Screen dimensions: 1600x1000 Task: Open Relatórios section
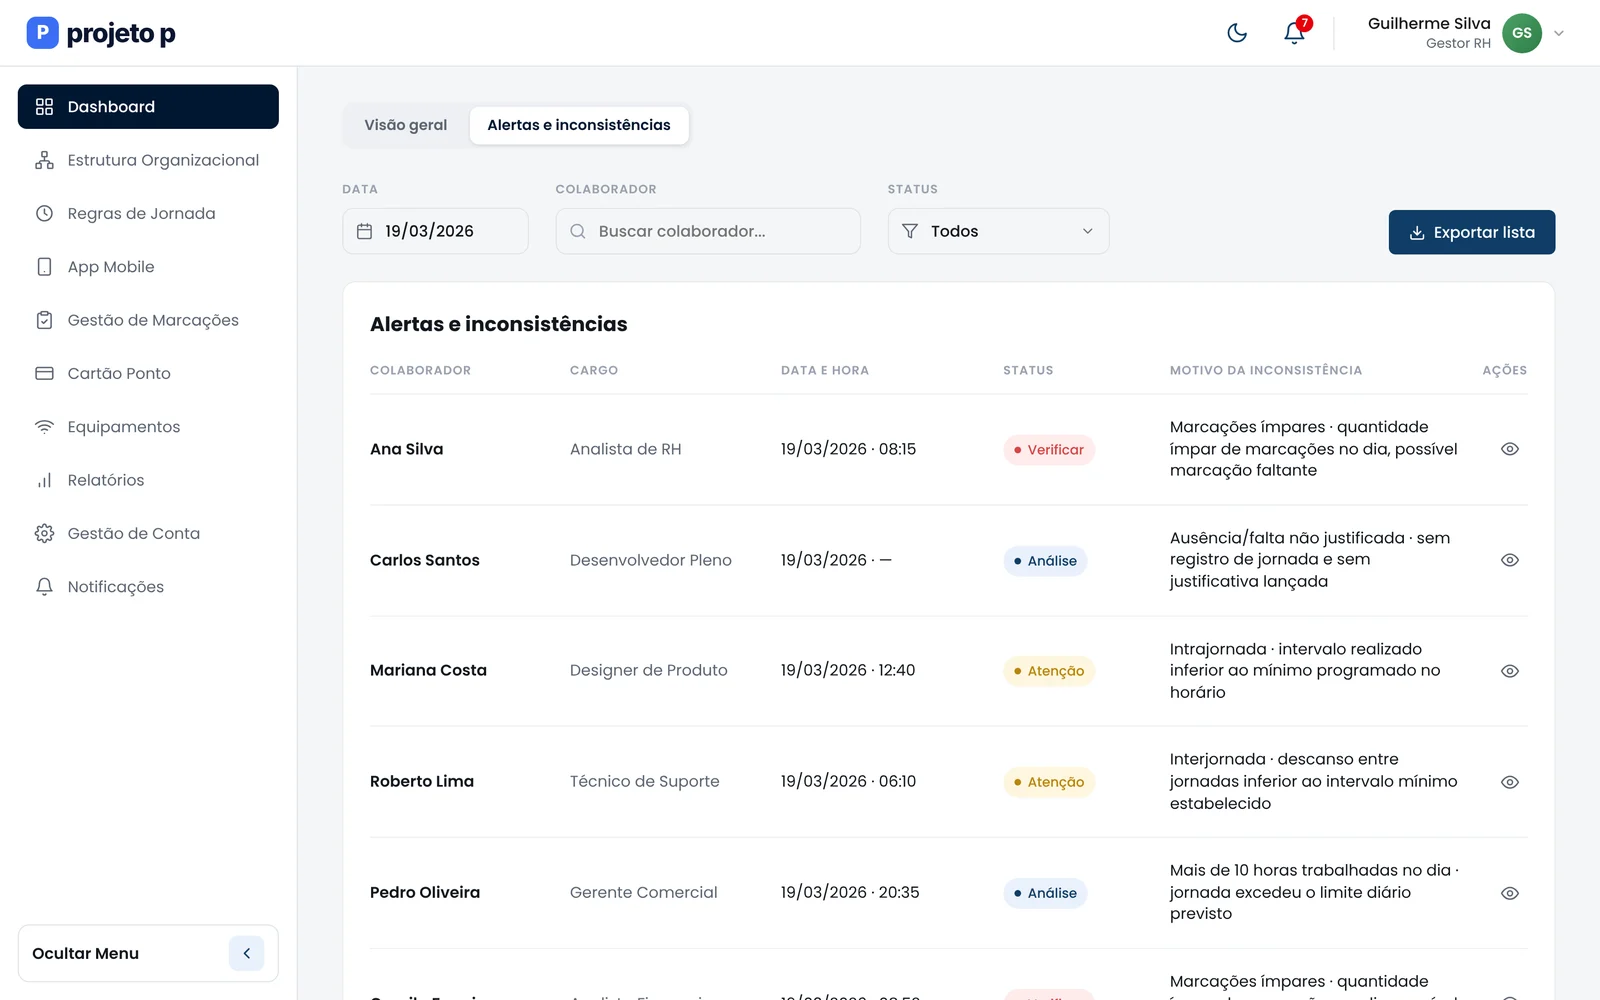(148, 480)
